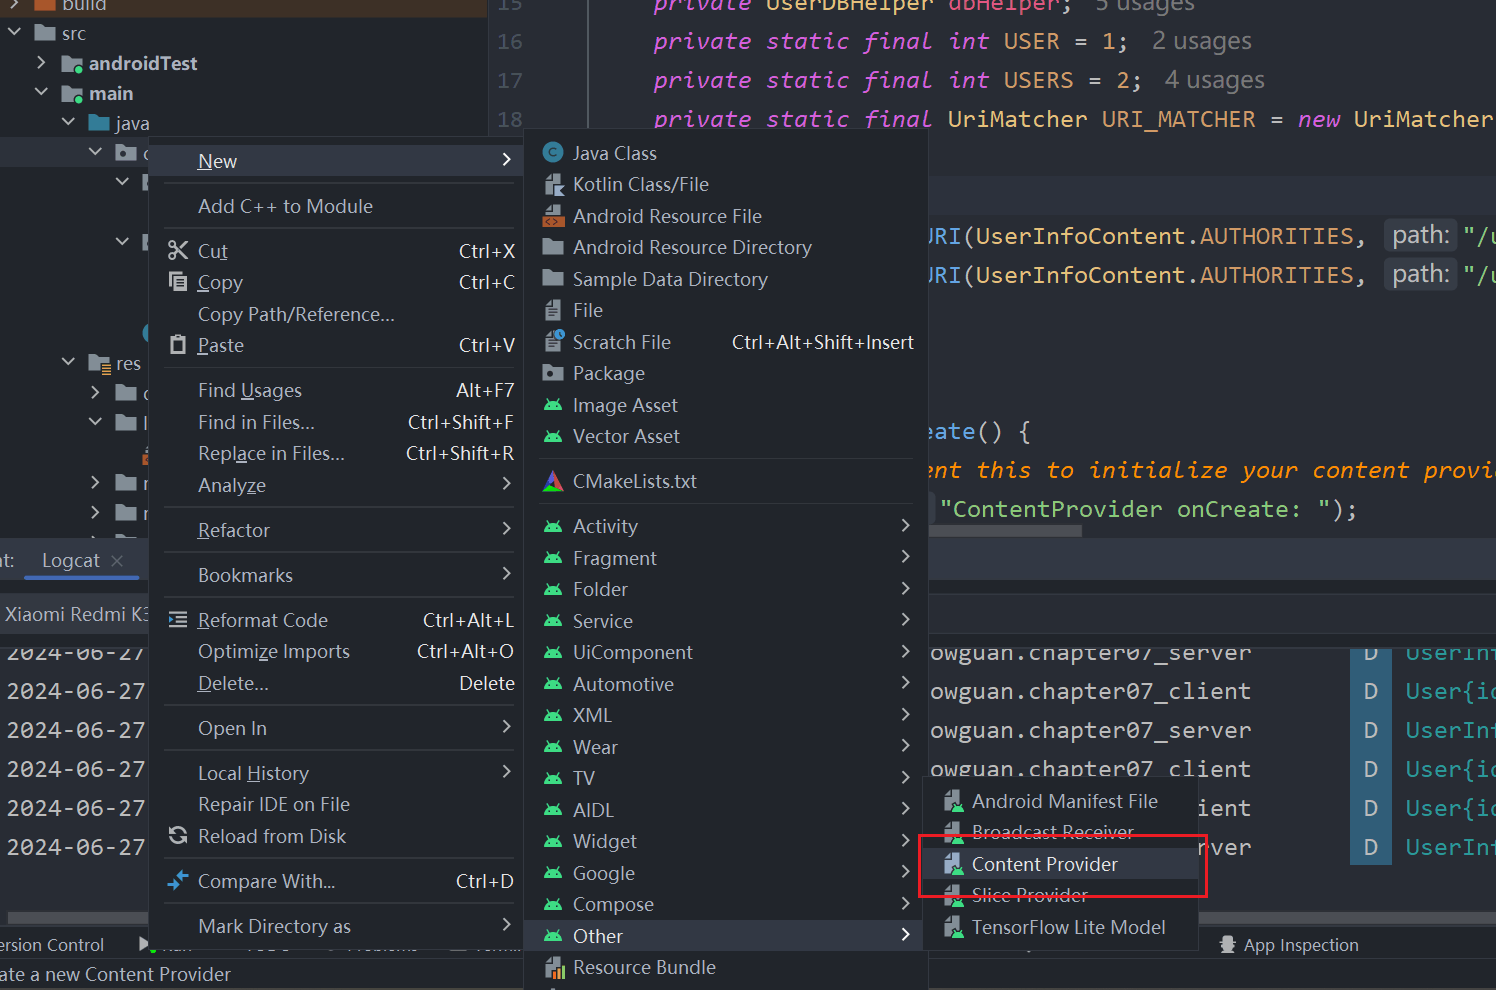Open the Service submenu arrow
Image resolution: width=1496 pixels, height=990 pixels.
click(905, 620)
